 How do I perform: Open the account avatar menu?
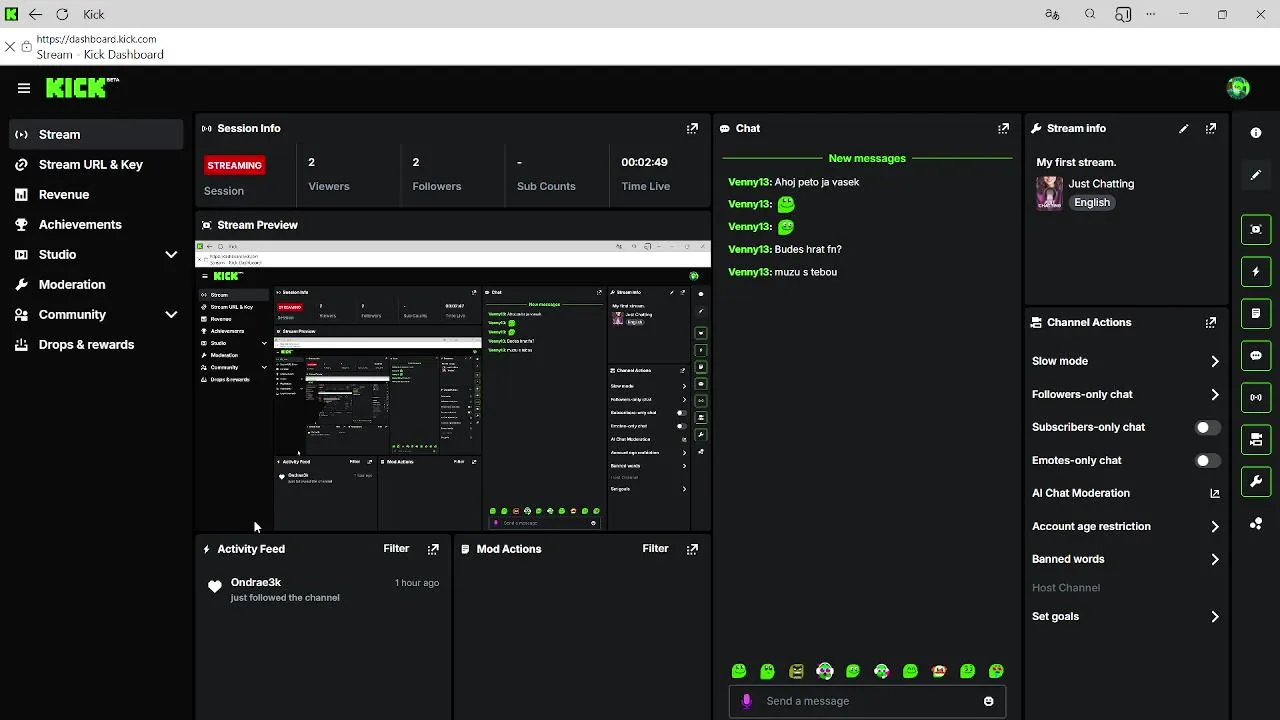tap(1238, 88)
